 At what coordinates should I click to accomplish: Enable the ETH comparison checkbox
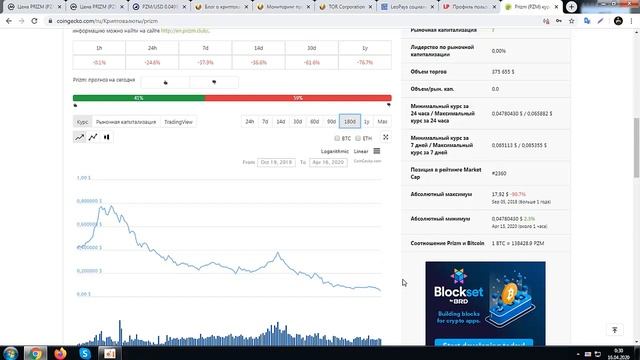358,138
